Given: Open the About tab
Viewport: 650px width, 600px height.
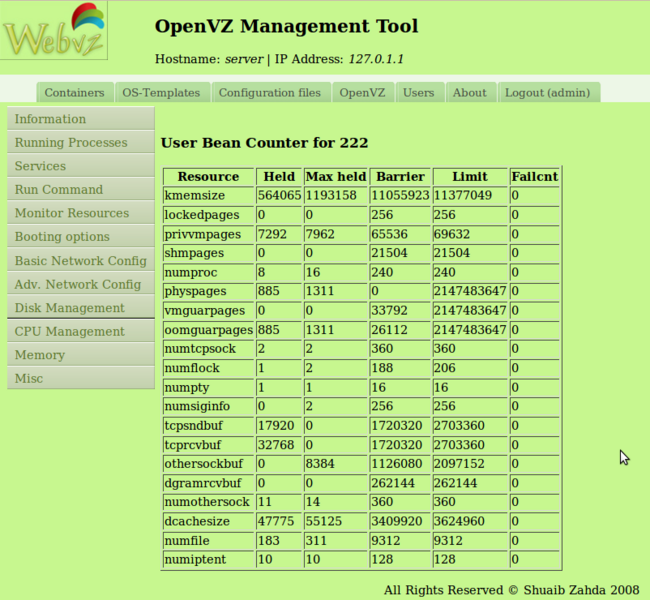Looking at the screenshot, I should tap(470, 92).
